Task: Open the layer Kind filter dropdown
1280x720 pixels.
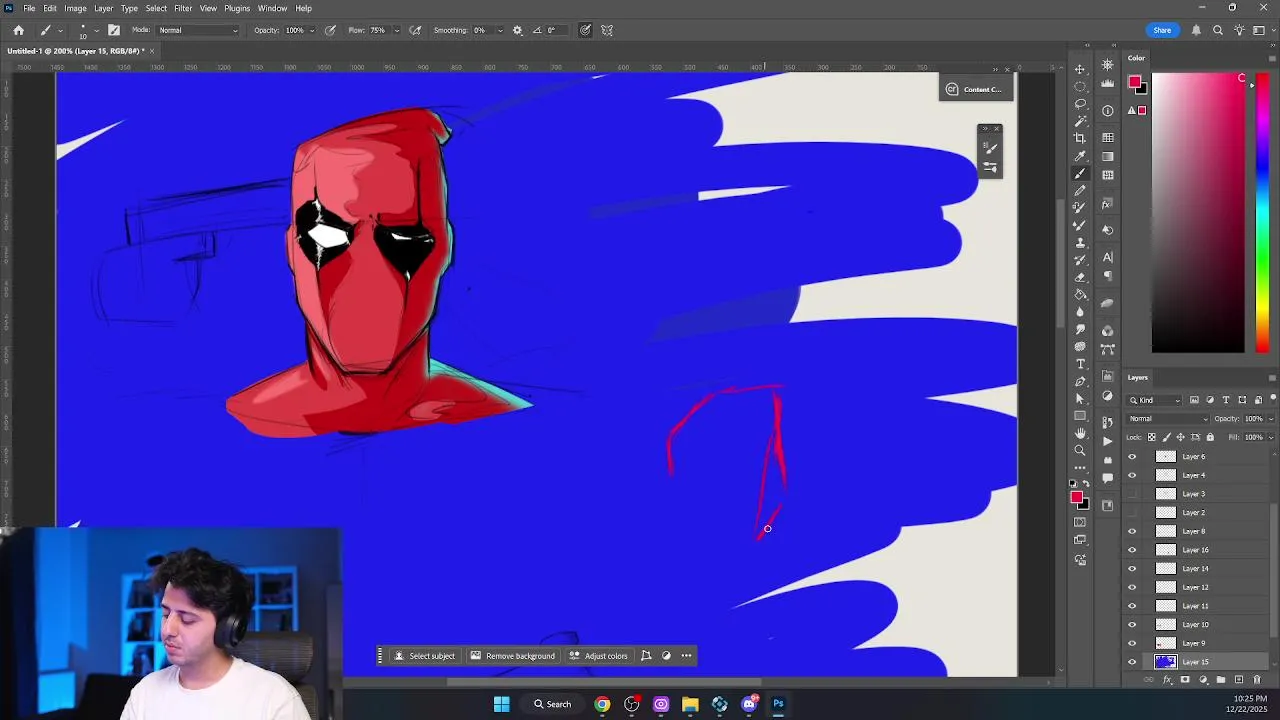Action: [x=1156, y=400]
